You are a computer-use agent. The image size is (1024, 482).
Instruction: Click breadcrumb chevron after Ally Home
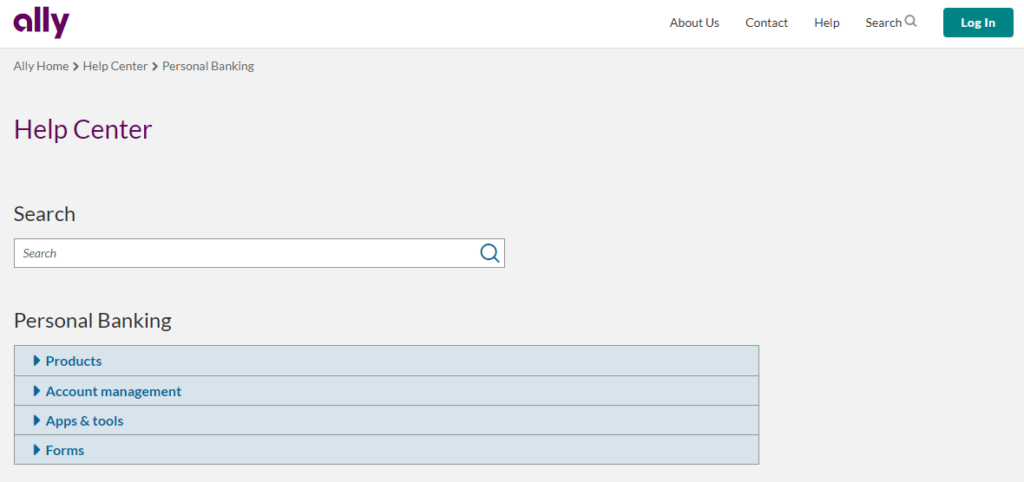pos(76,67)
